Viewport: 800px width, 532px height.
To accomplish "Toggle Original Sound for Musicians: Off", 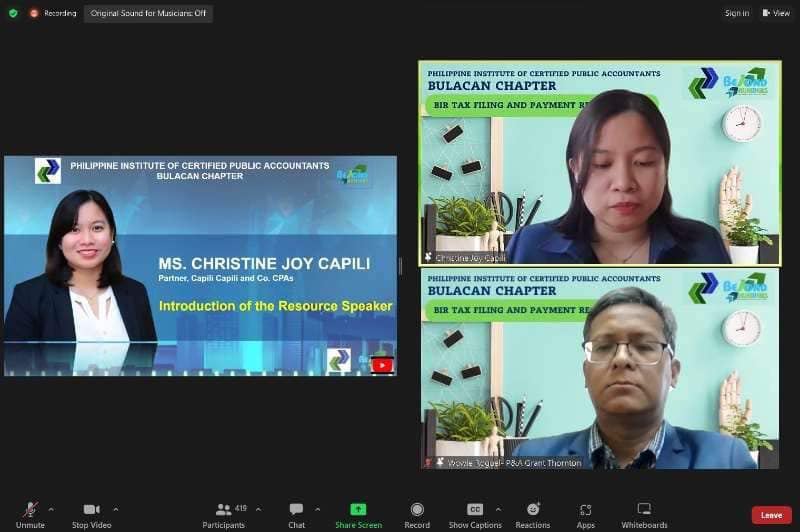I will tap(148, 13).
